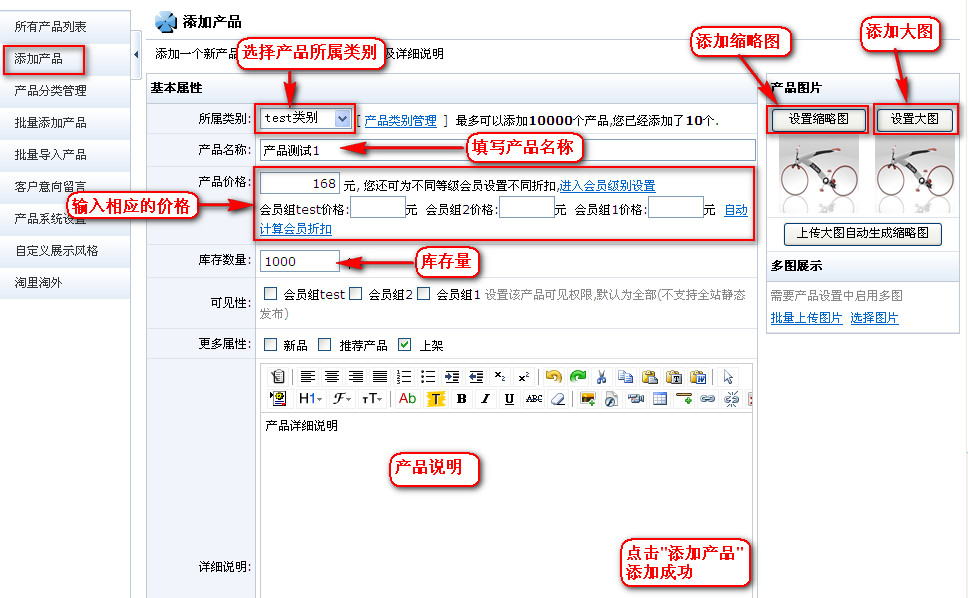Center-align text with the toolbar icon

coord(331,377)
